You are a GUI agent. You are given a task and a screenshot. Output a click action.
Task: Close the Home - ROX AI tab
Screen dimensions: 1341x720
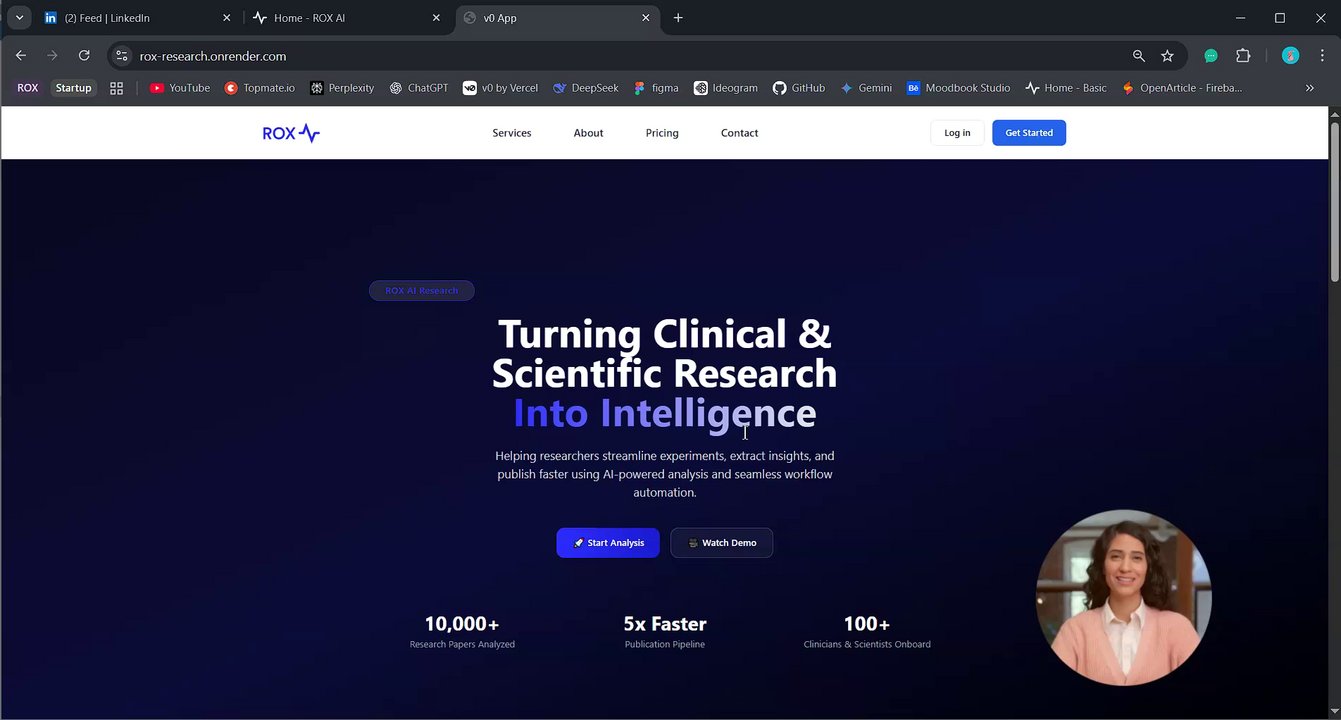(x=437, y=18)
